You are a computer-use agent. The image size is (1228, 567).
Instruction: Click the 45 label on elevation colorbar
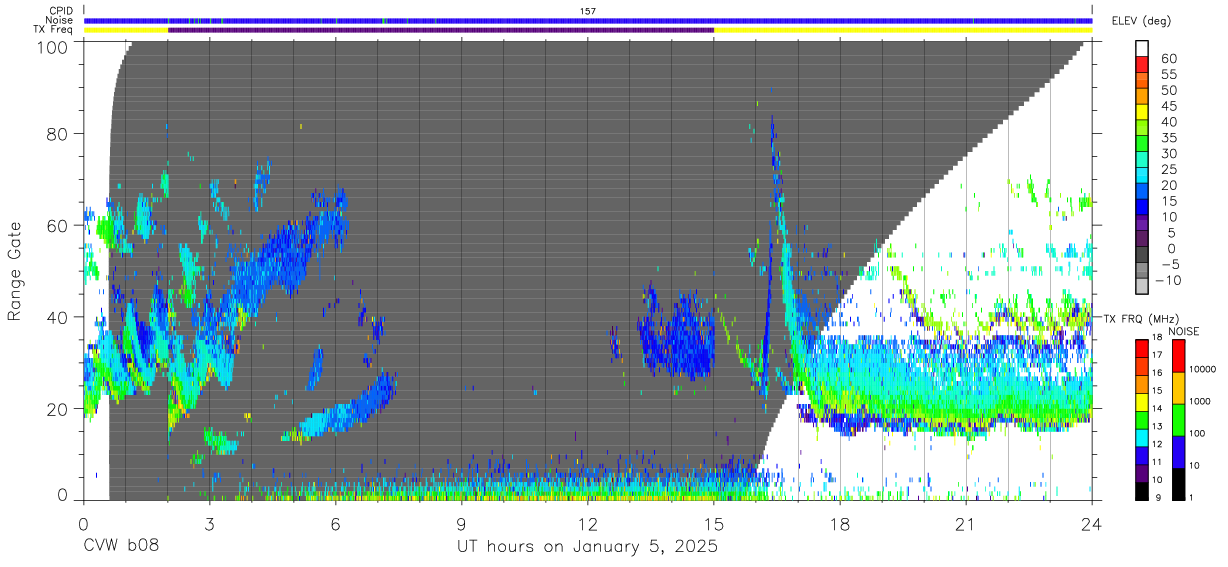[x=1168, y=106]
